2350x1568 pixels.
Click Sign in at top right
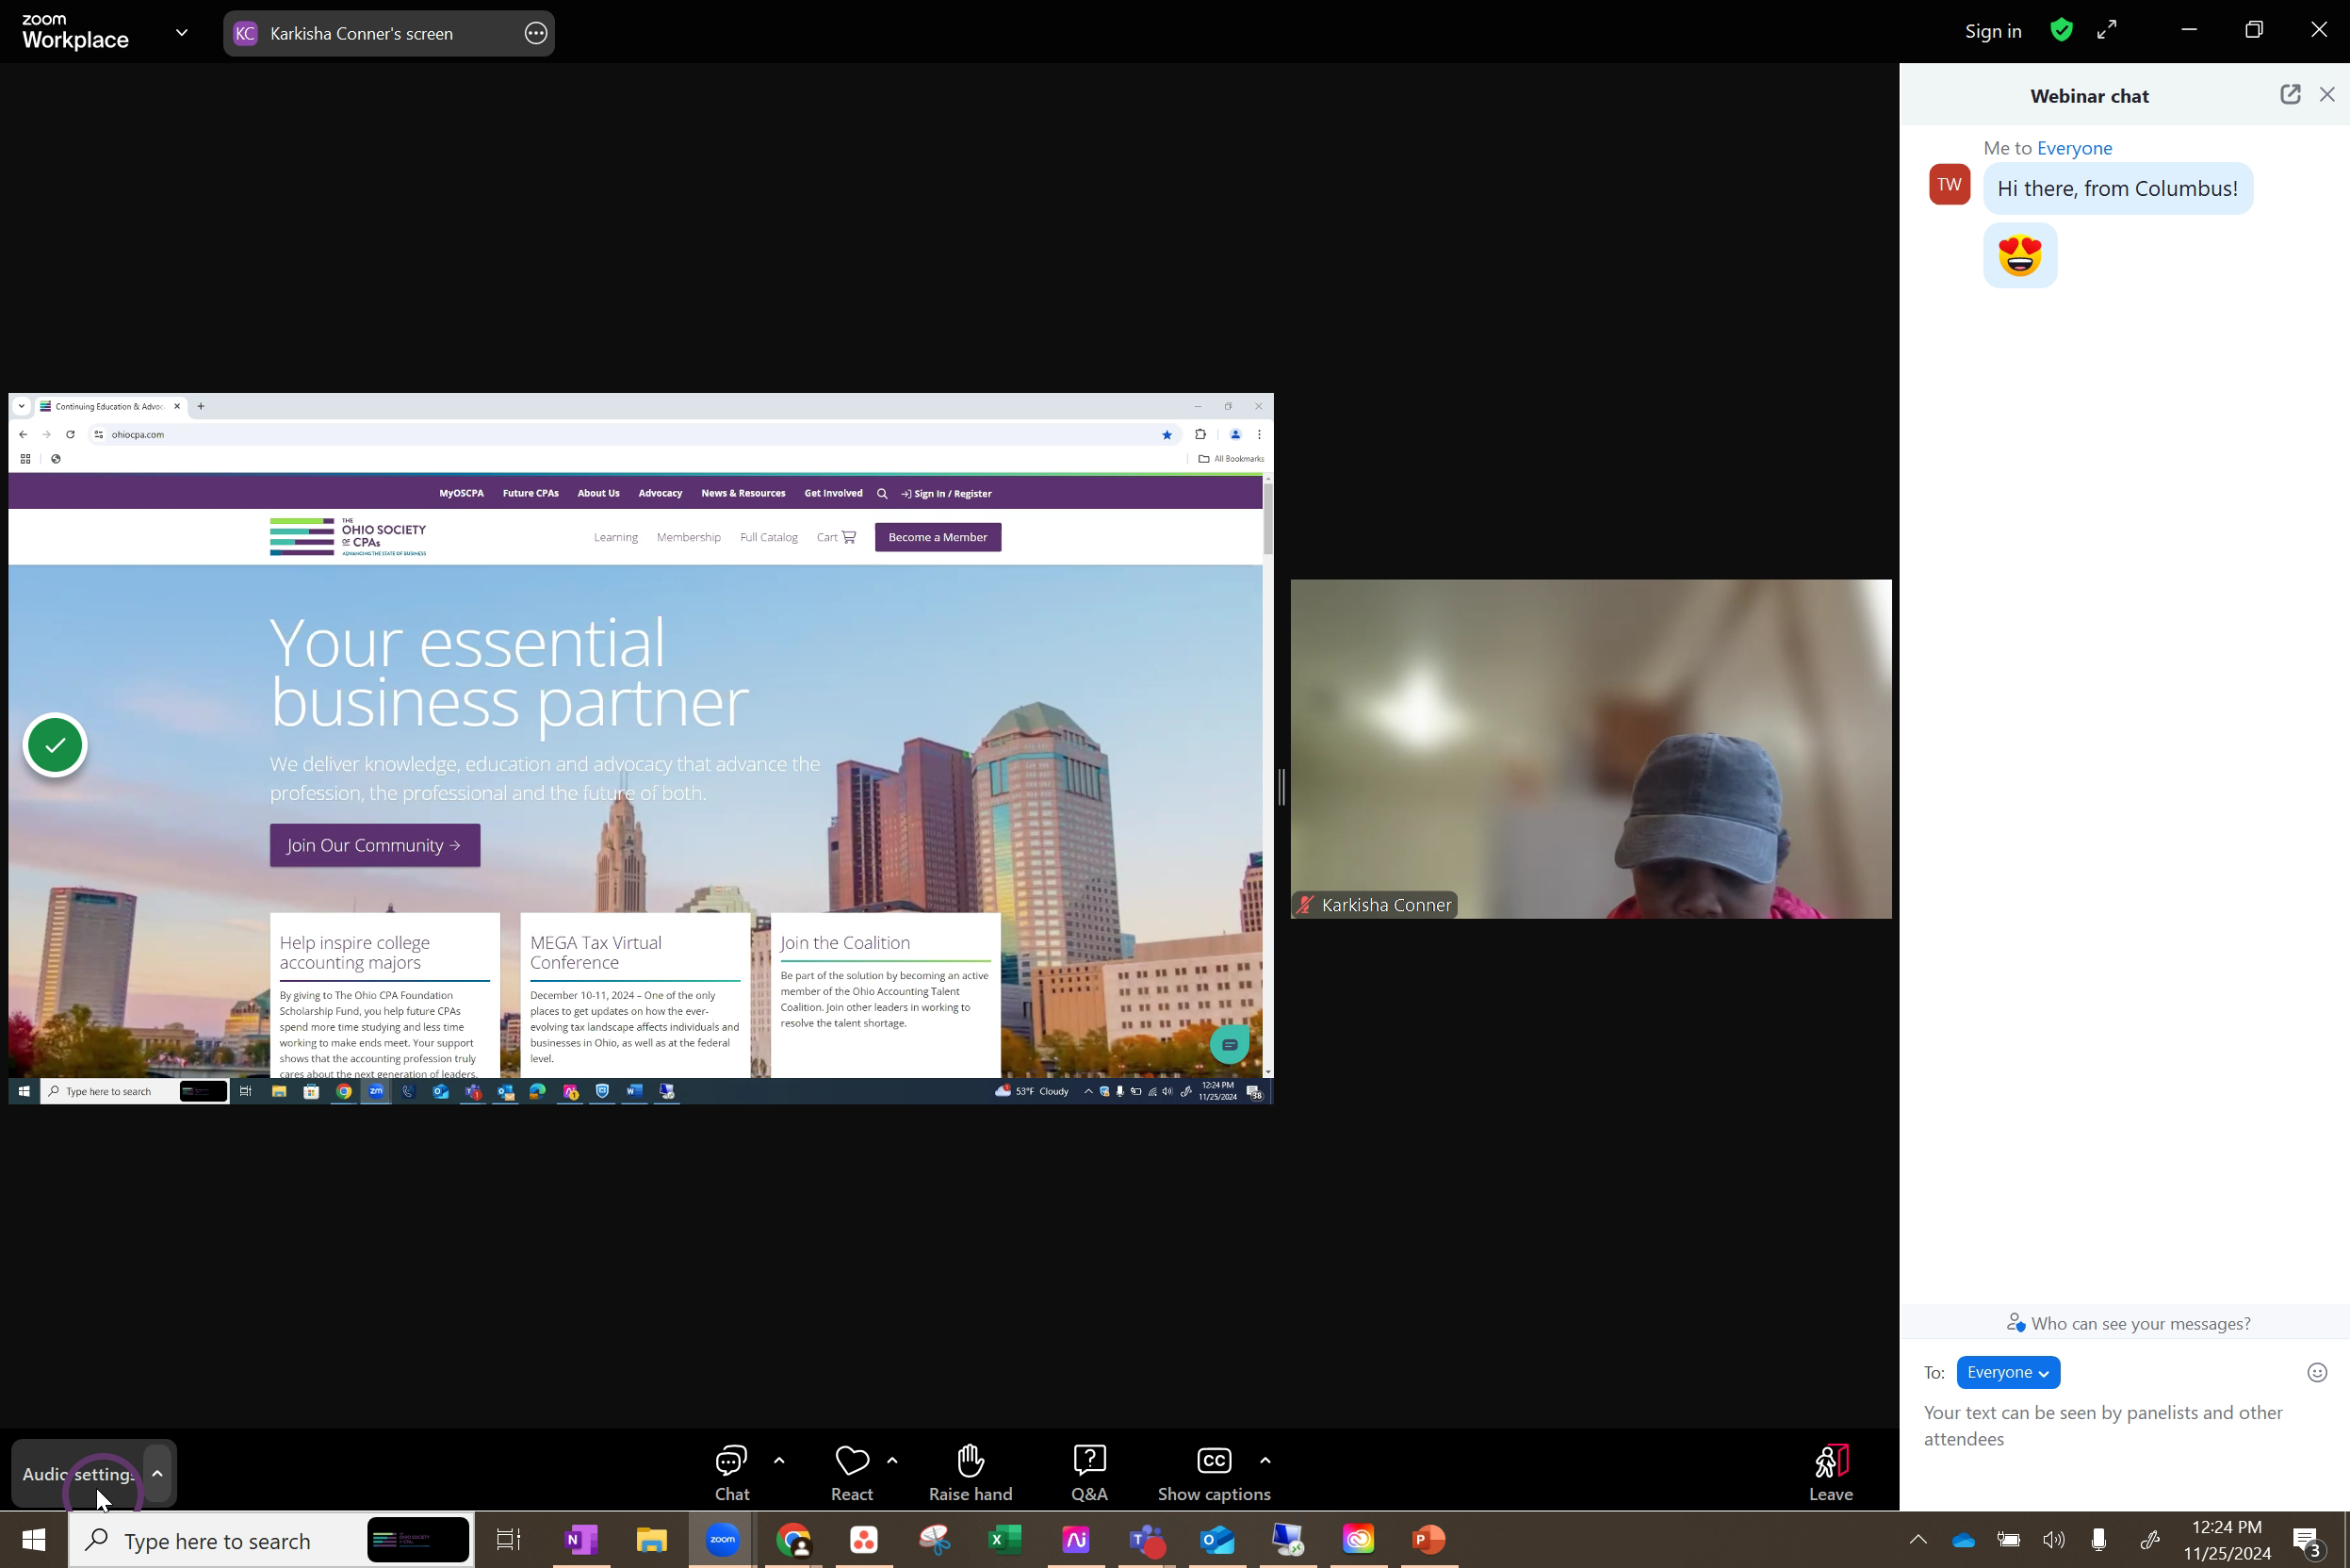(x=1993, y=31)
